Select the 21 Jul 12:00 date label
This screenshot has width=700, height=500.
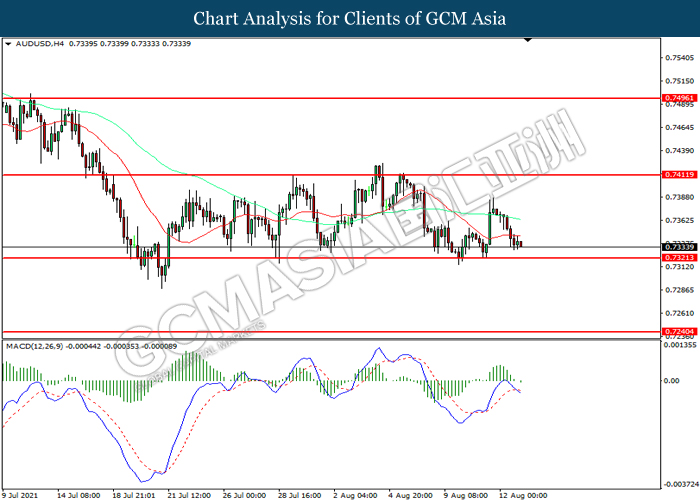click(x=188, y=494)
